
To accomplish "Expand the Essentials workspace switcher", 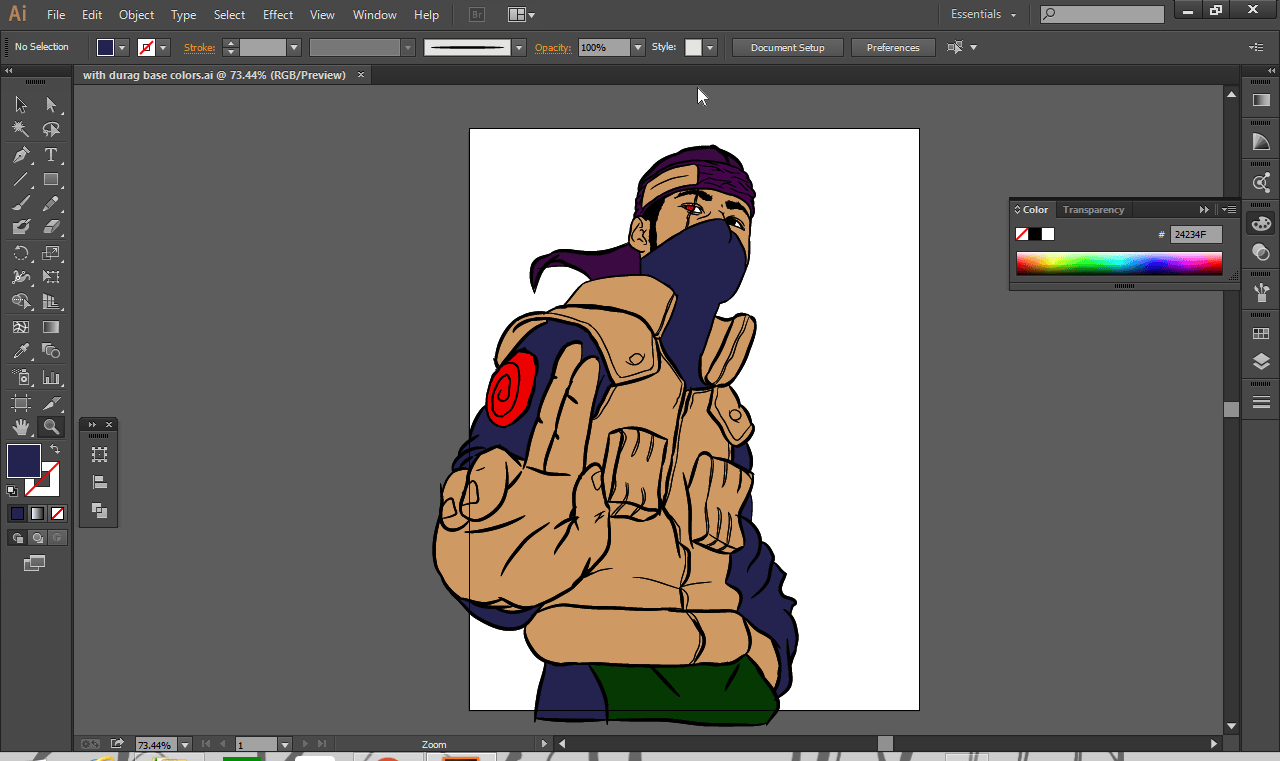I will 983,15.
